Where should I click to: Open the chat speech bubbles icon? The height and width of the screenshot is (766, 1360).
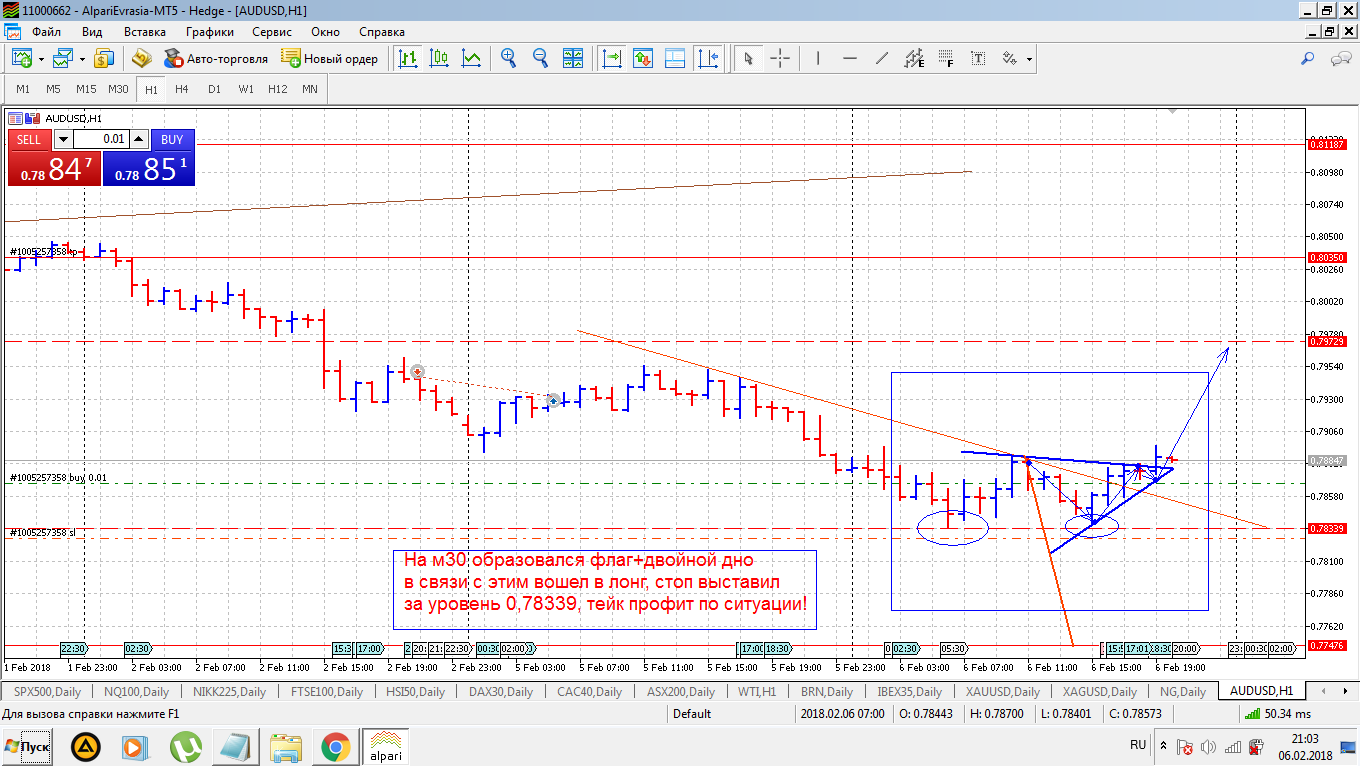pos(1340,58)
